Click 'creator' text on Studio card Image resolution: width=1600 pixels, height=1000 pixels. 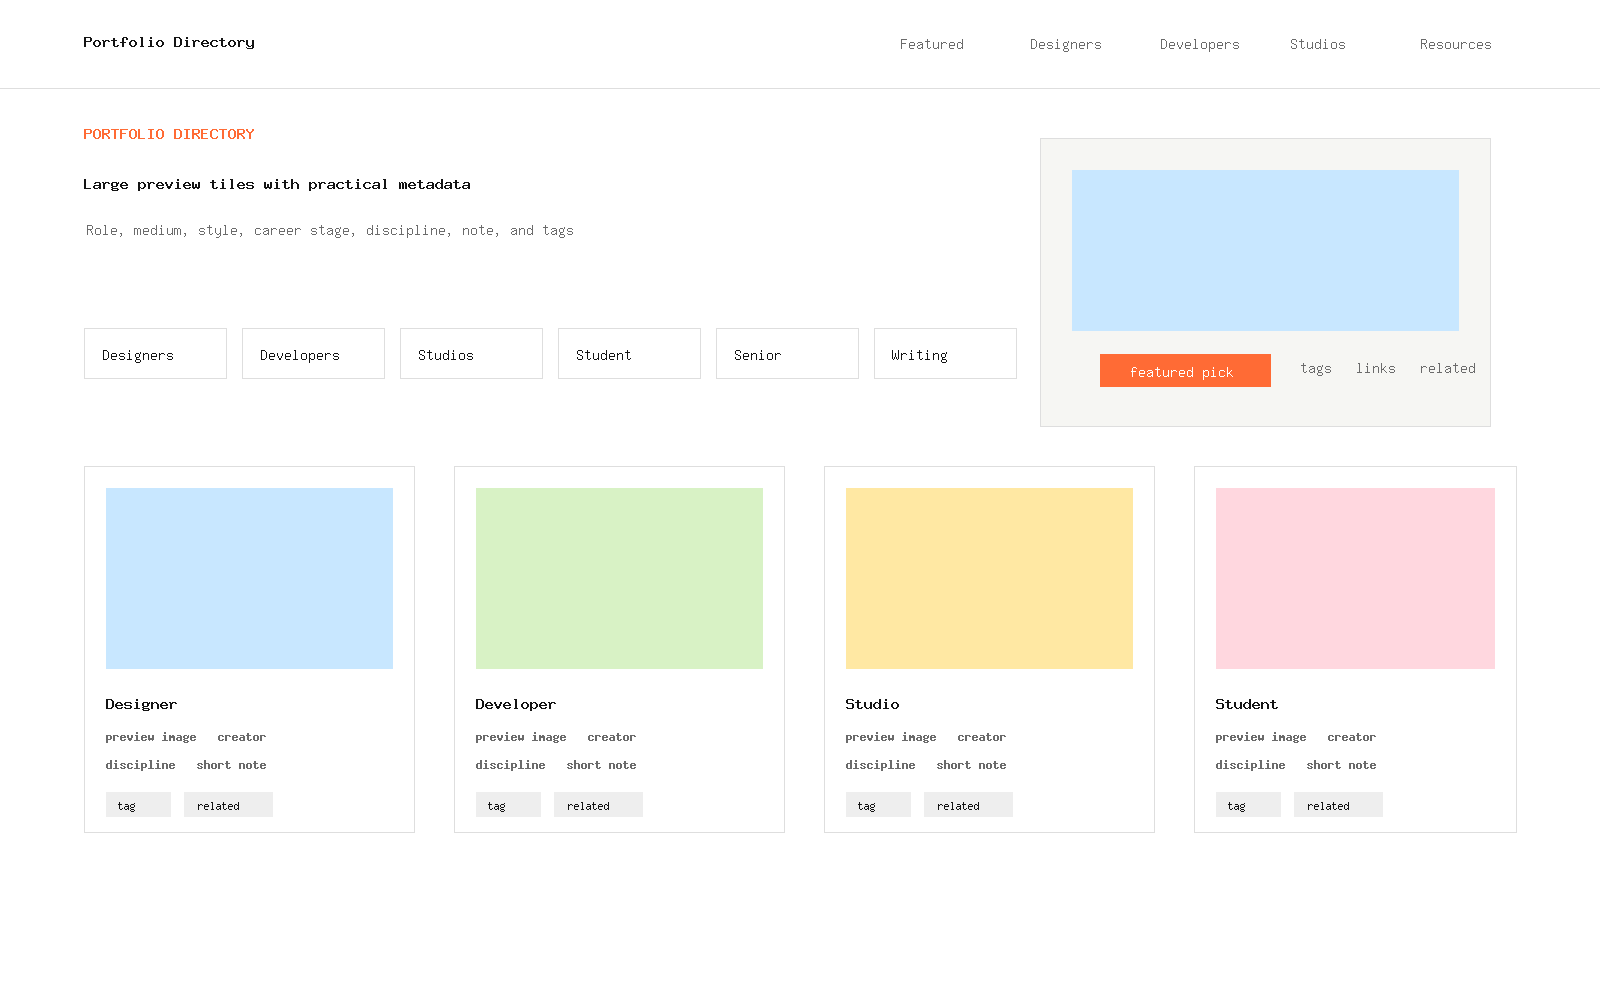point(982,737)
